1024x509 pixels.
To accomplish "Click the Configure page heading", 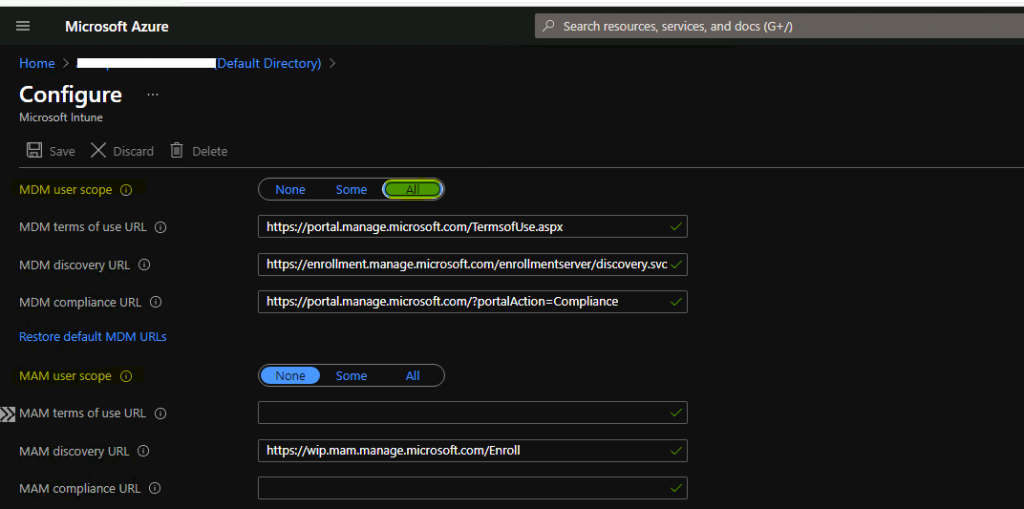I will (x=71, y=95).
